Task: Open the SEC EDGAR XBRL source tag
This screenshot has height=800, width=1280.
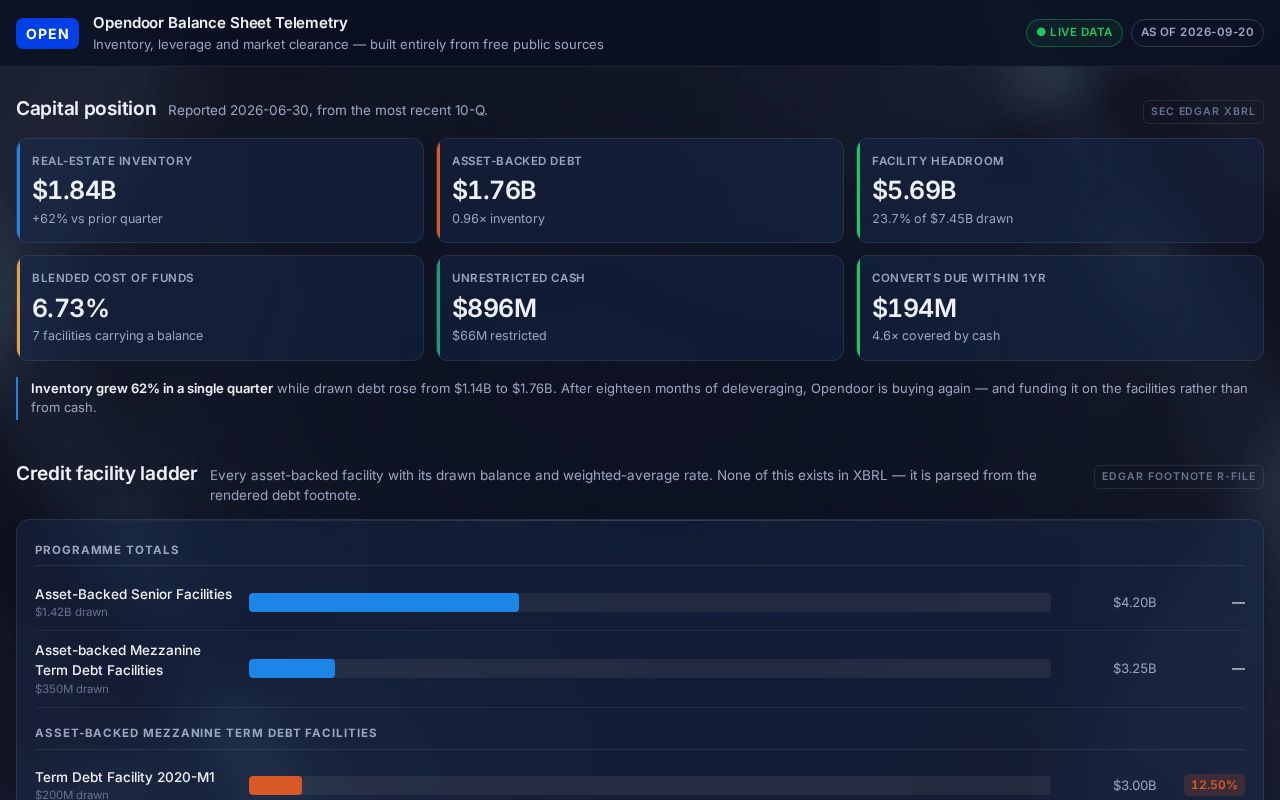Action: click(1203, 112)
